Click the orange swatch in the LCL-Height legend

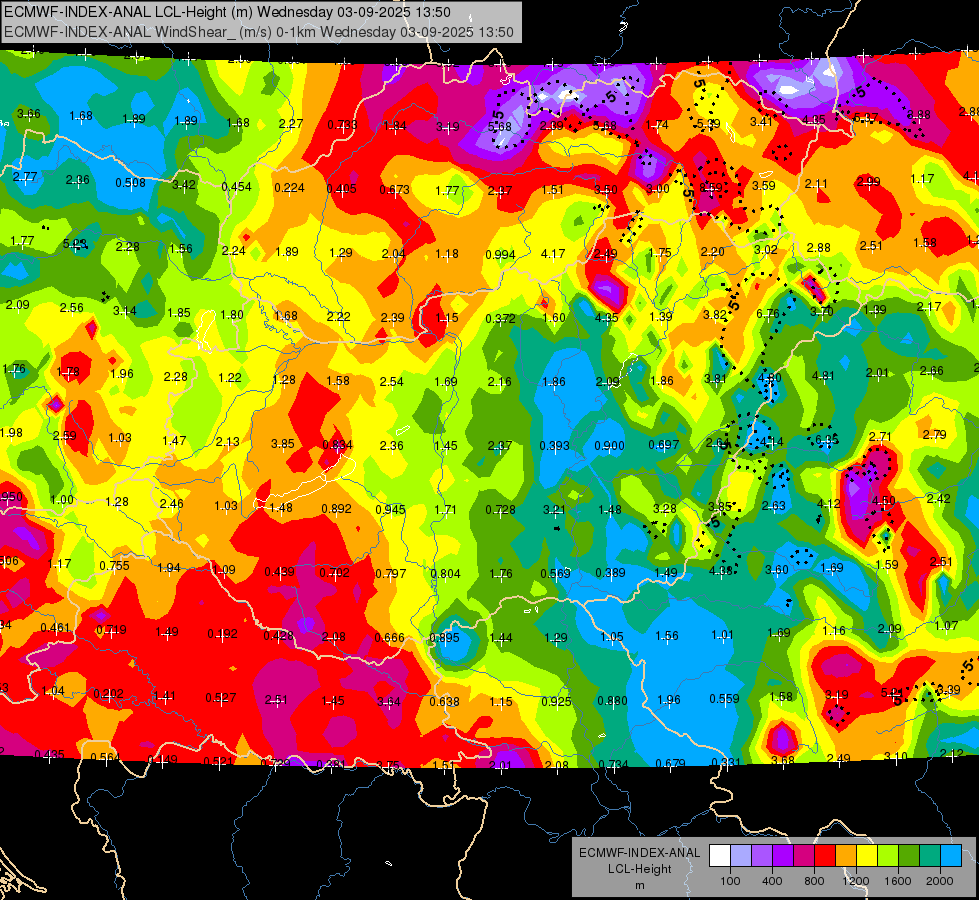point(846,855)
